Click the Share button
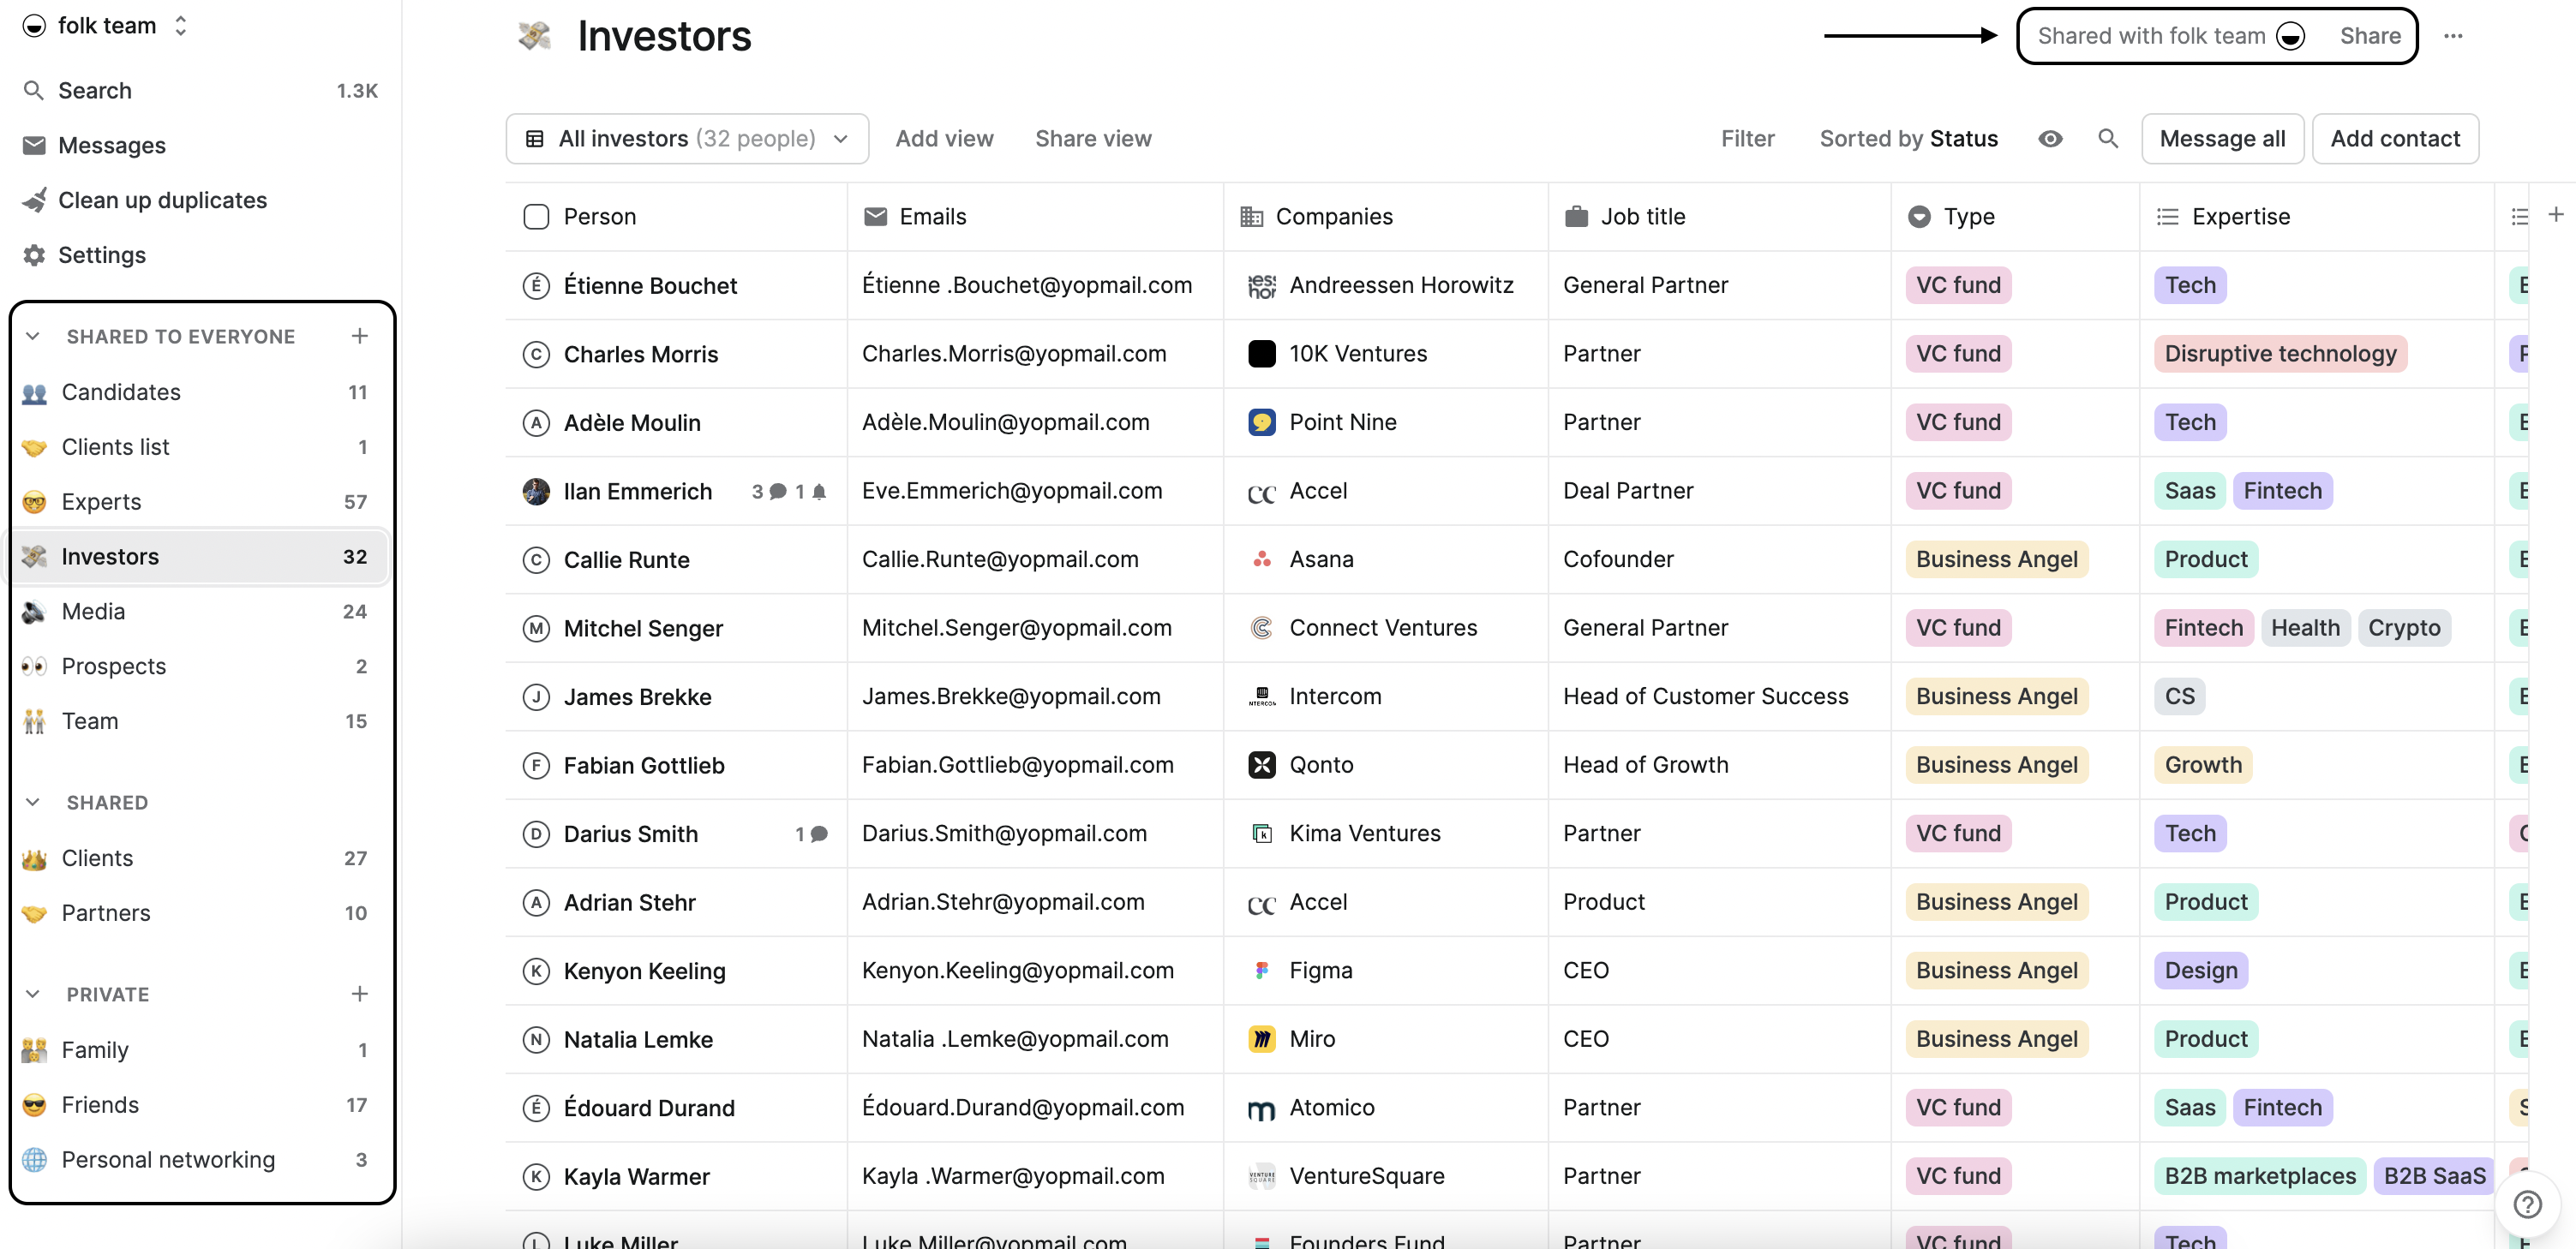The width and height of the screenshot is (2576, 1249). [2369, 36]
